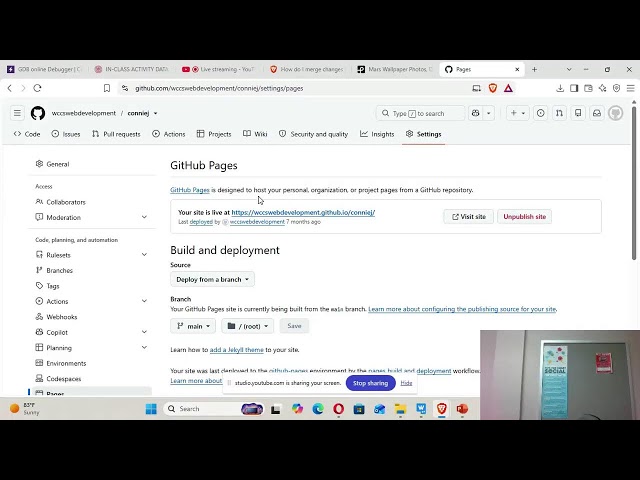640x480 pixels.
Task: Open the pull requests icon in header
Action: click(x=559, y=113)
